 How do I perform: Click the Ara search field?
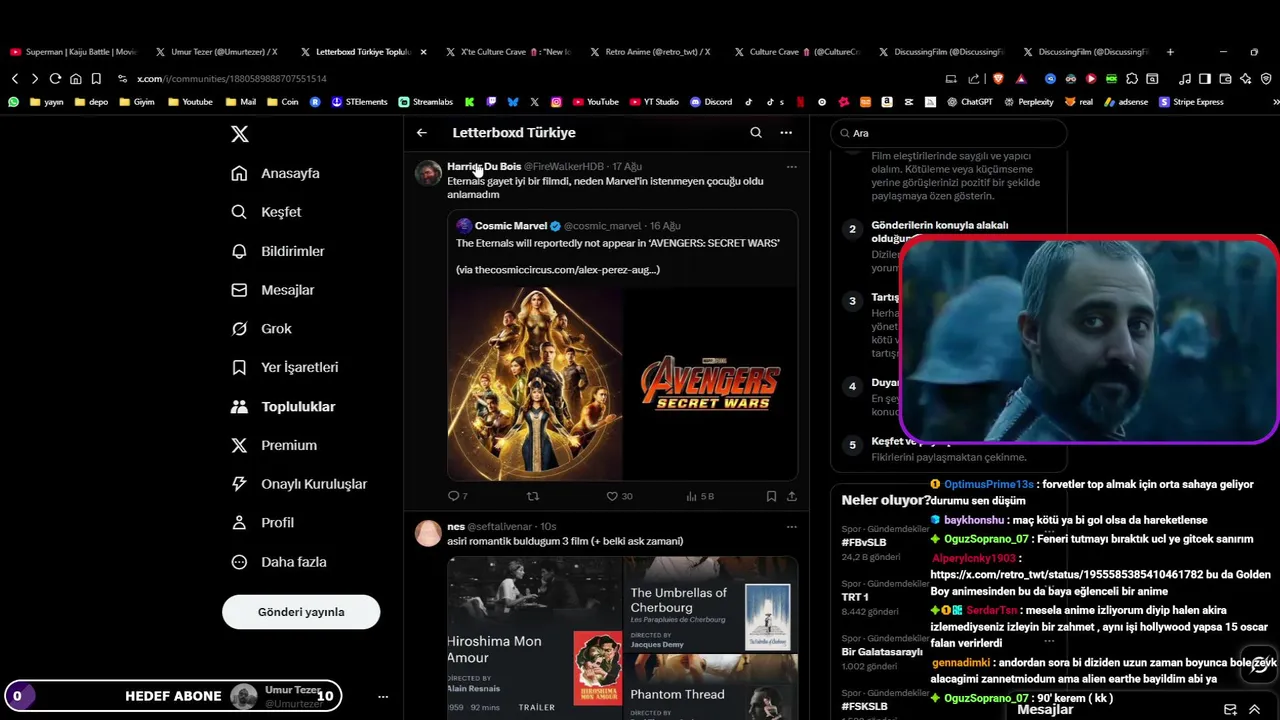tap(949, 133)
